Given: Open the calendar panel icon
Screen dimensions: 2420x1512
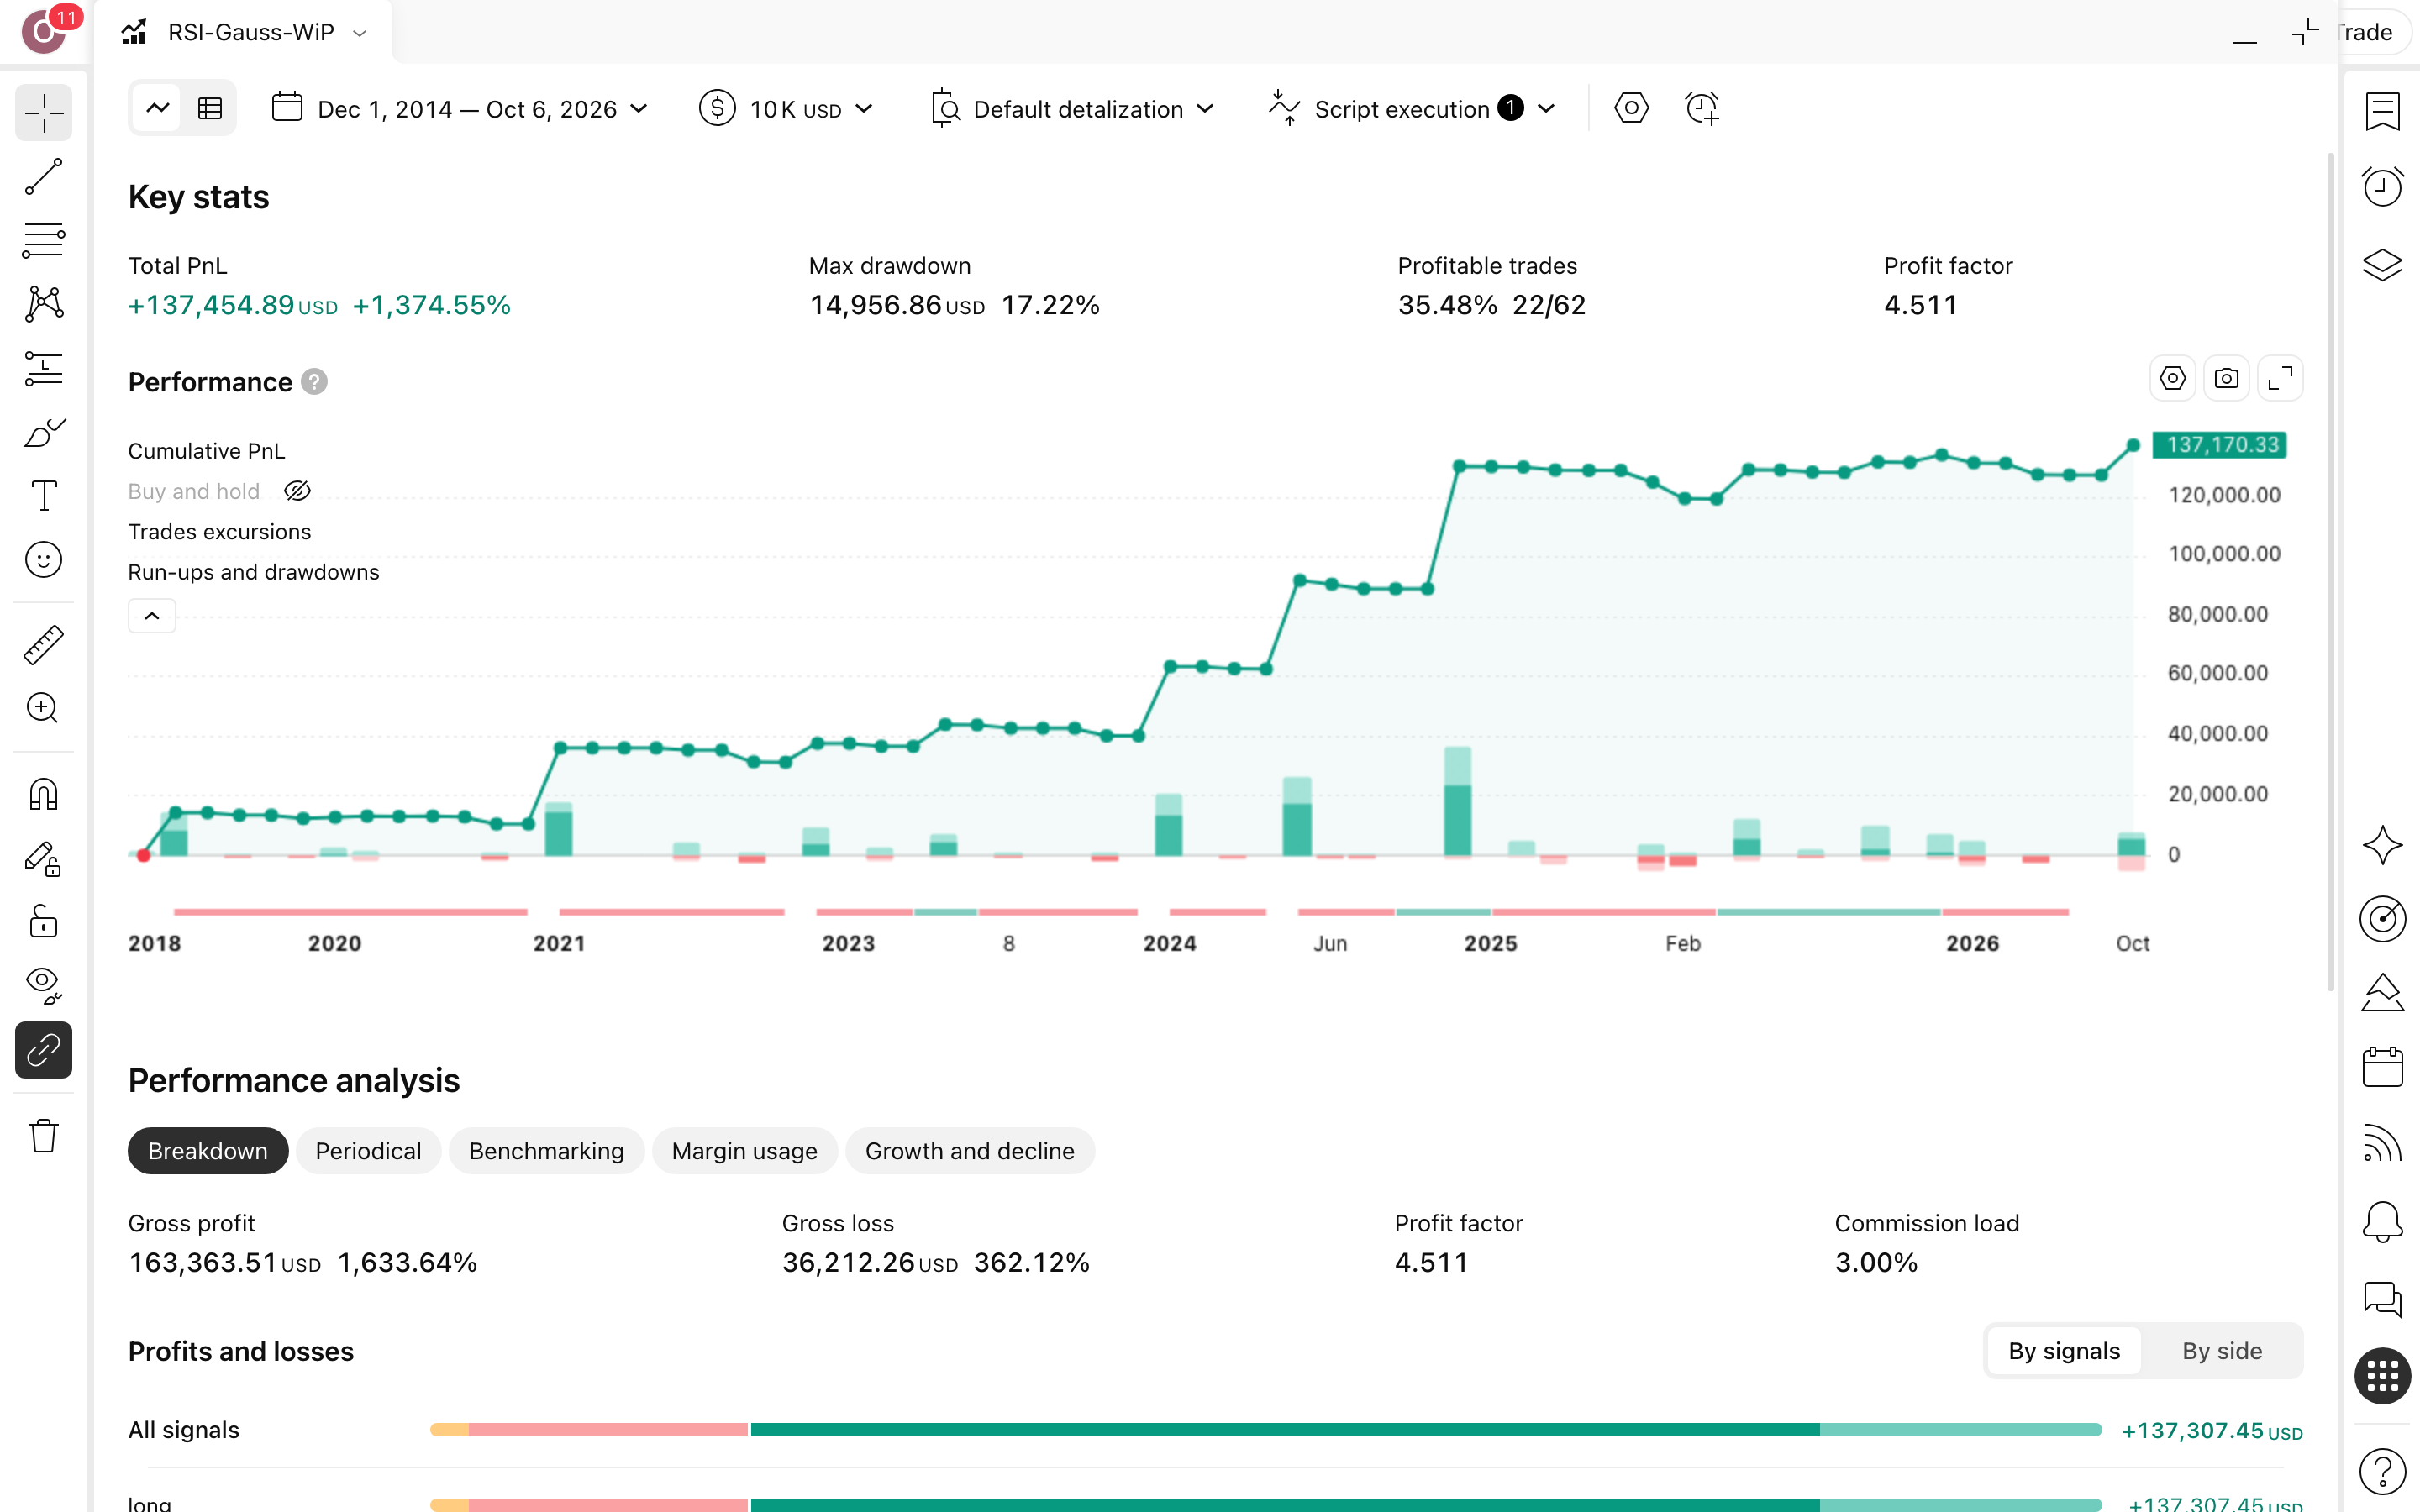Looking at the screenshot, I should [2382, 1067].
